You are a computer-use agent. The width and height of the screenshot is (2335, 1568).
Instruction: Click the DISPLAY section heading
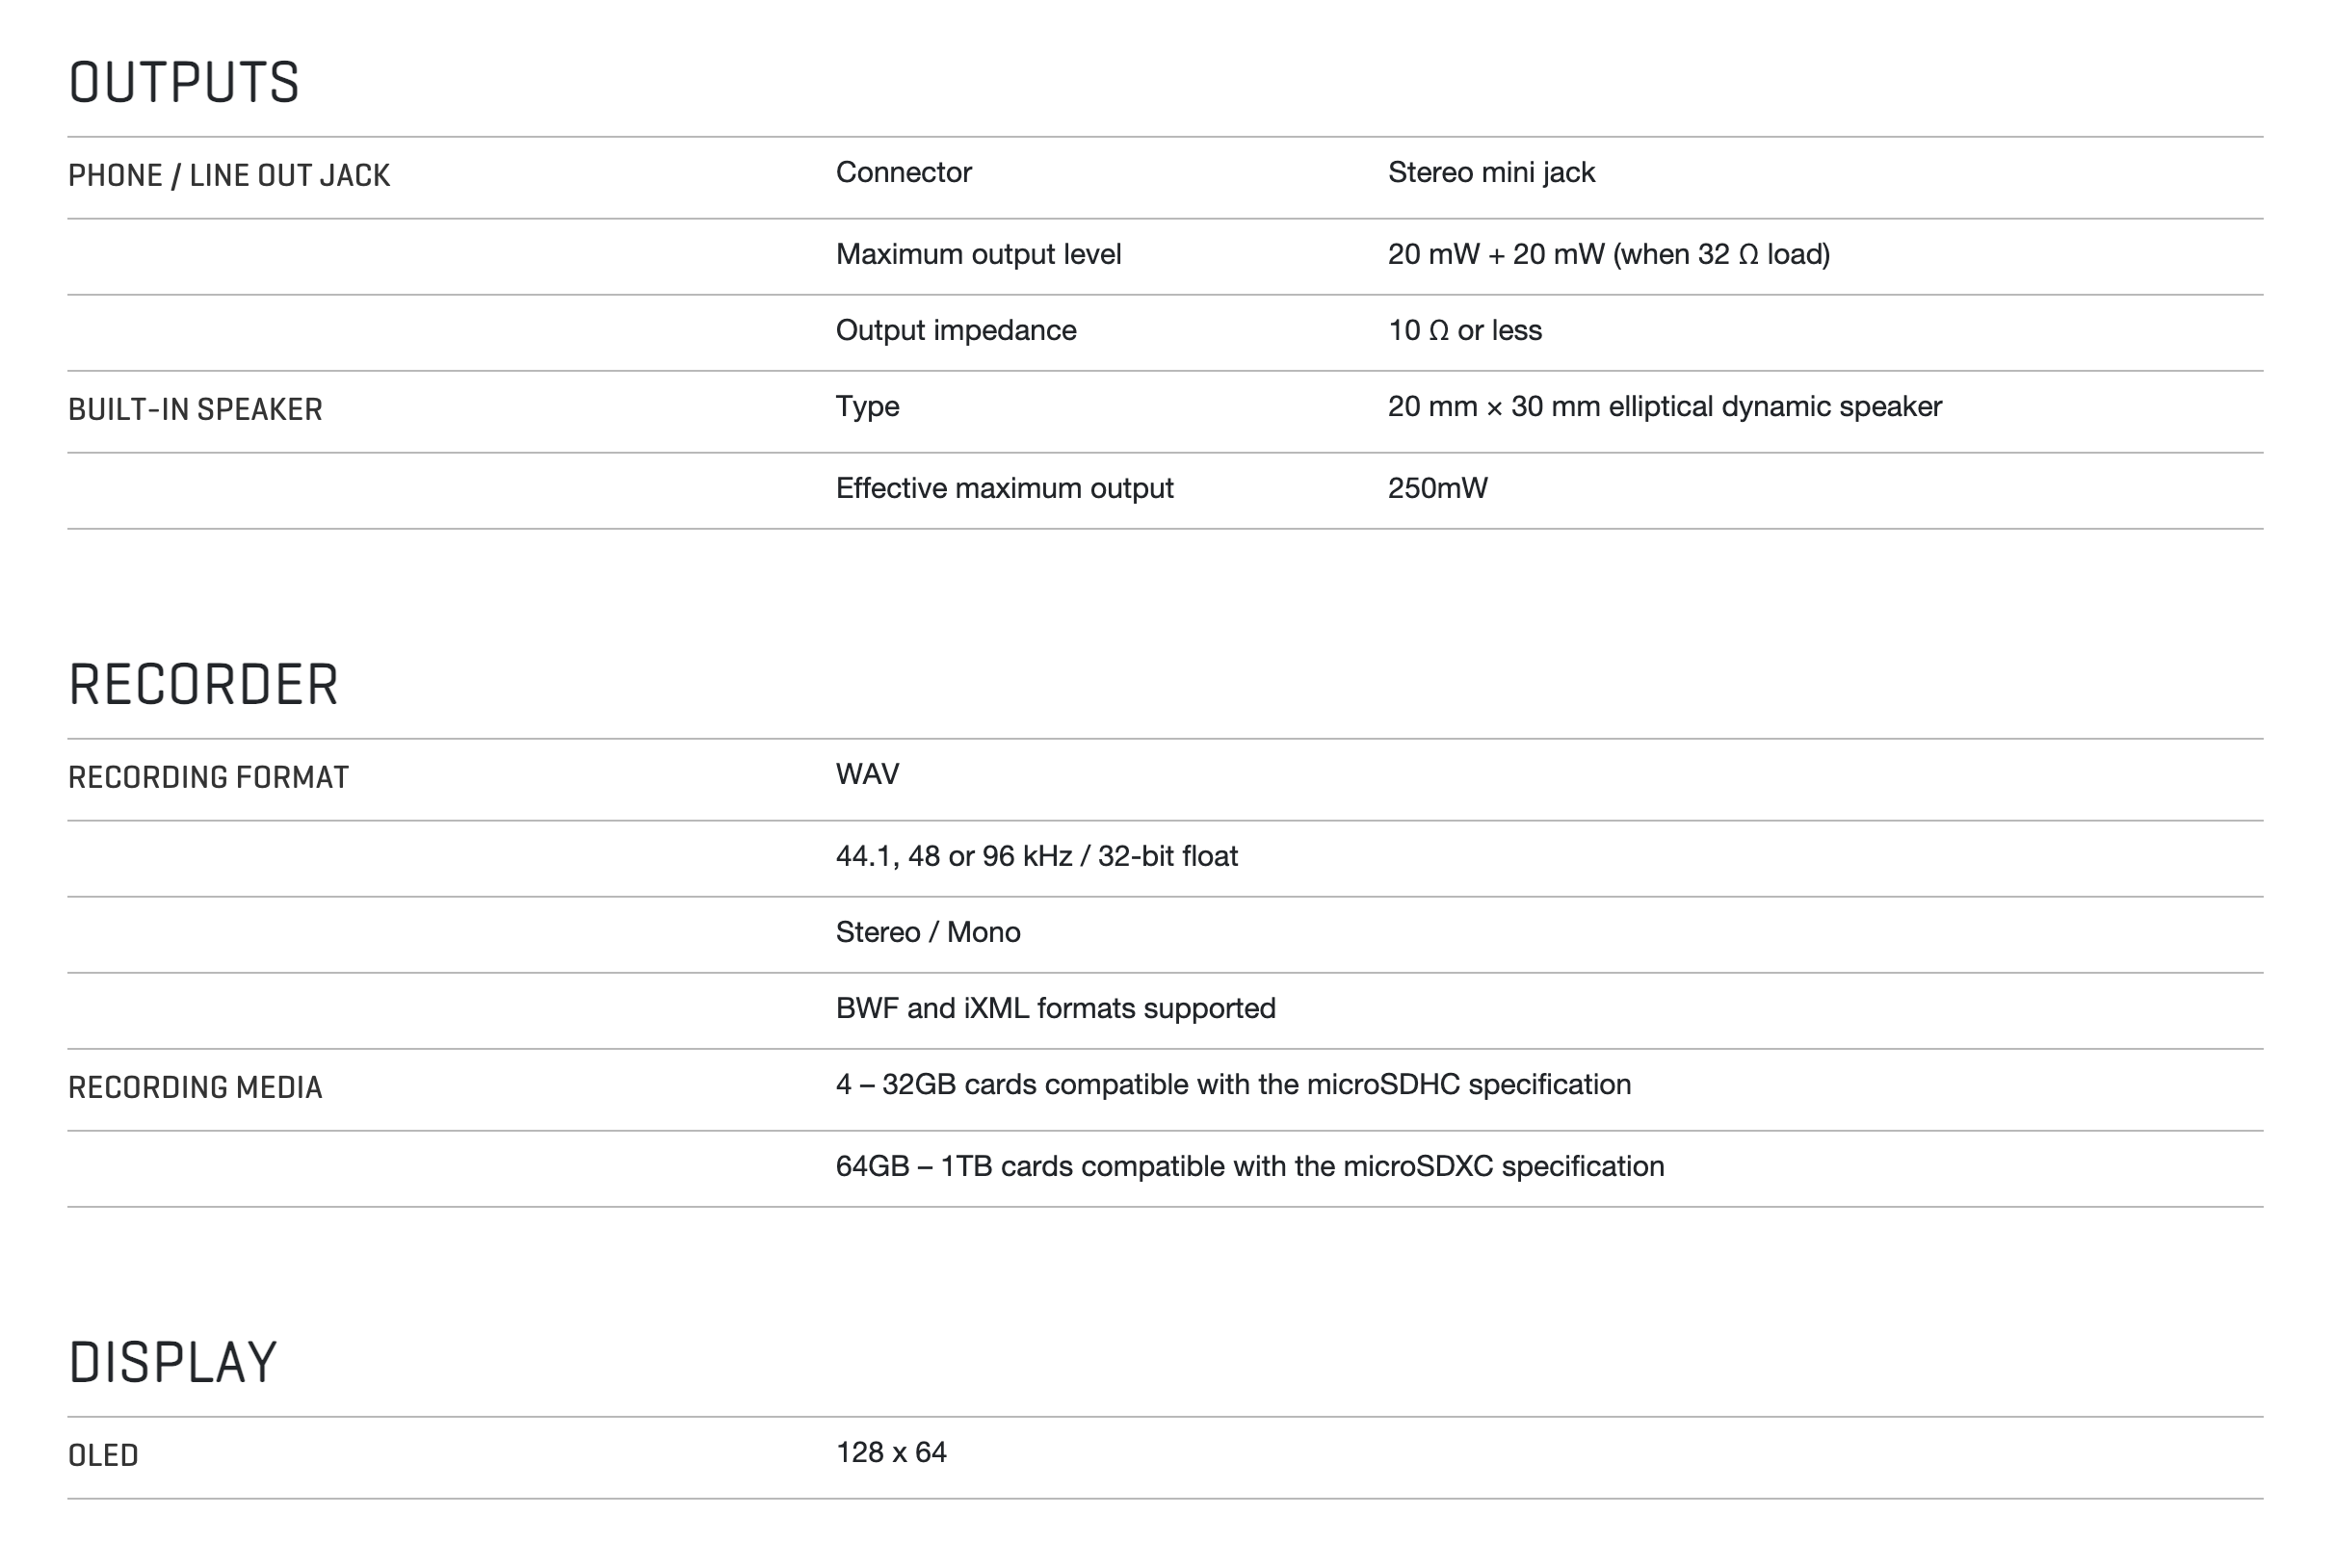pyautogui.click(x=172, y=1363)
